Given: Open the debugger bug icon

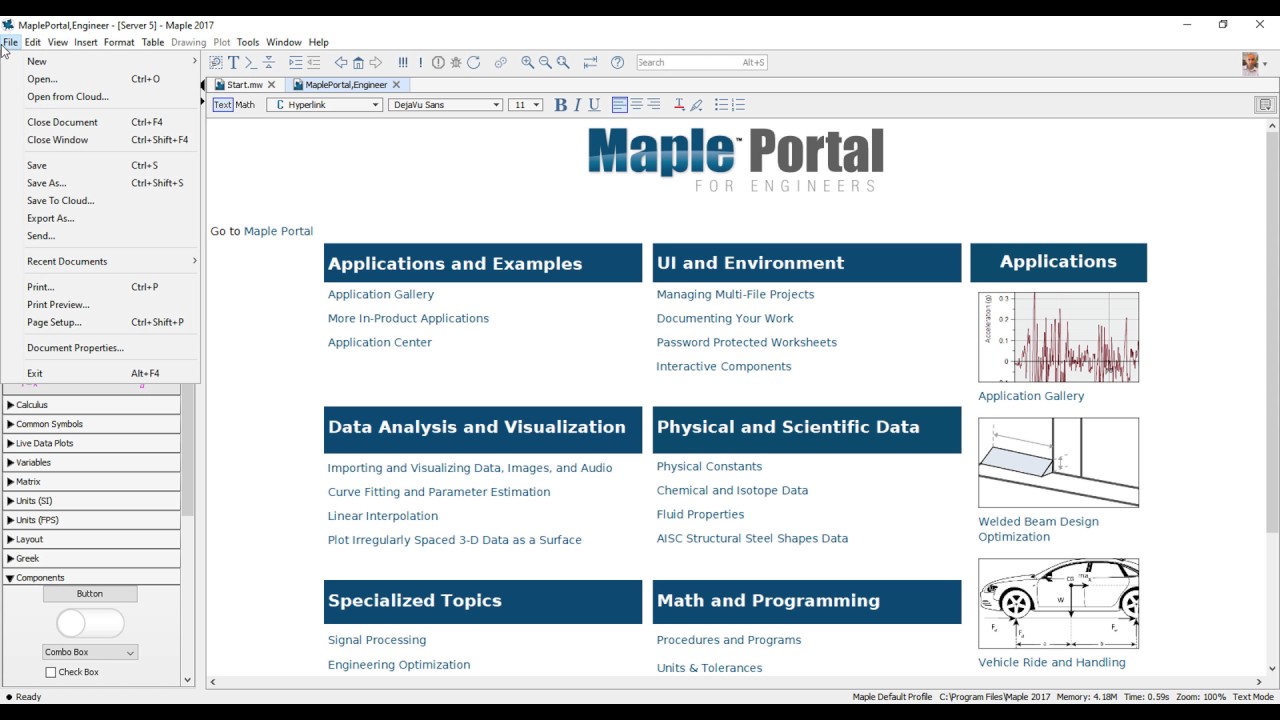Looking at the screenshot, I should click(x=456, y=62).
